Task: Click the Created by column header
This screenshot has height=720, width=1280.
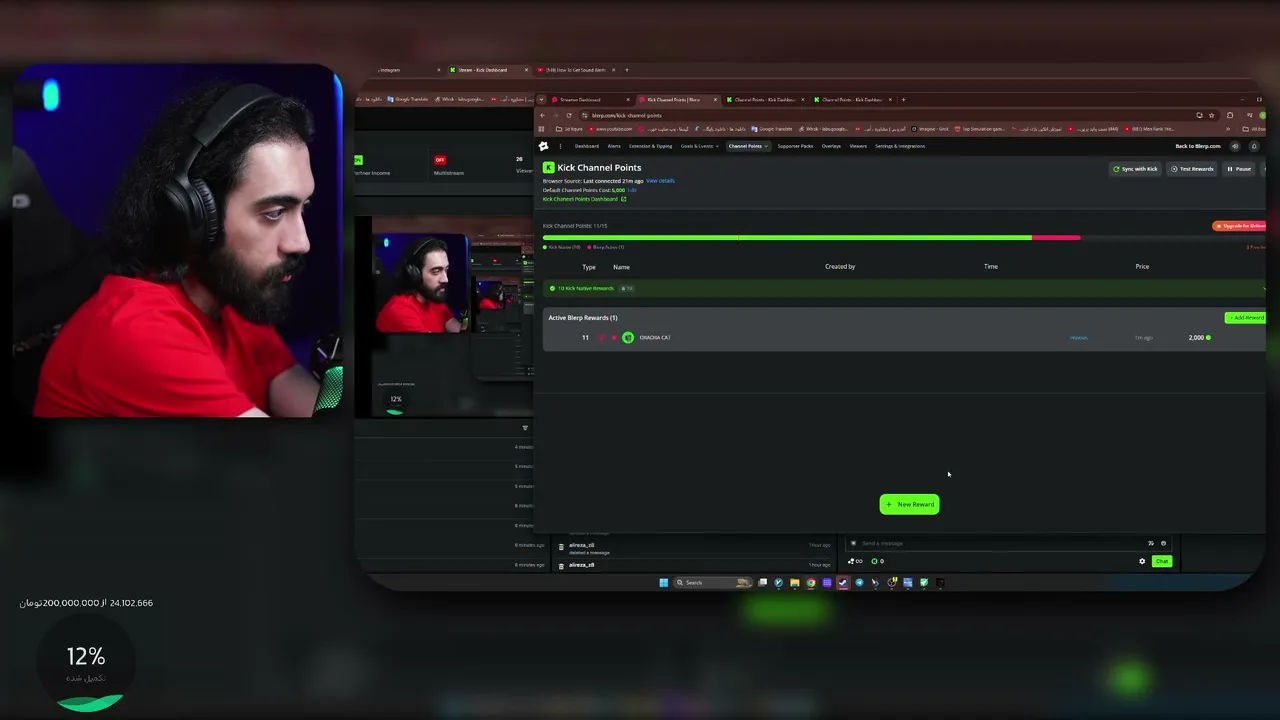Action: [x=840, y=267]
